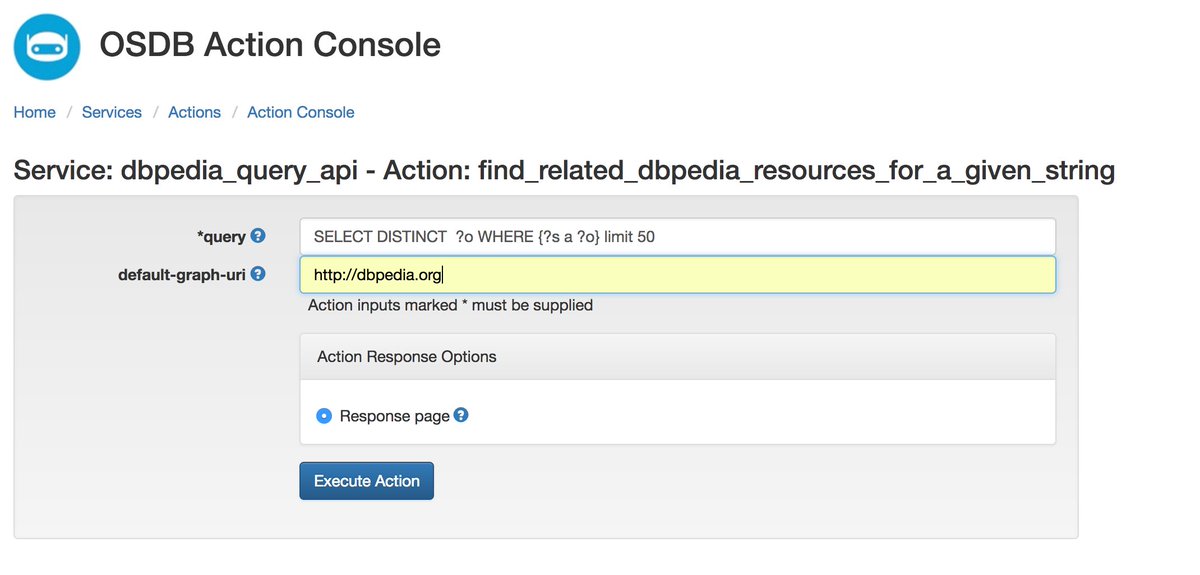This screenshot has height=575, width=1200.
Task: Go to the Home breadcrumb link
Action: point(35,112)
